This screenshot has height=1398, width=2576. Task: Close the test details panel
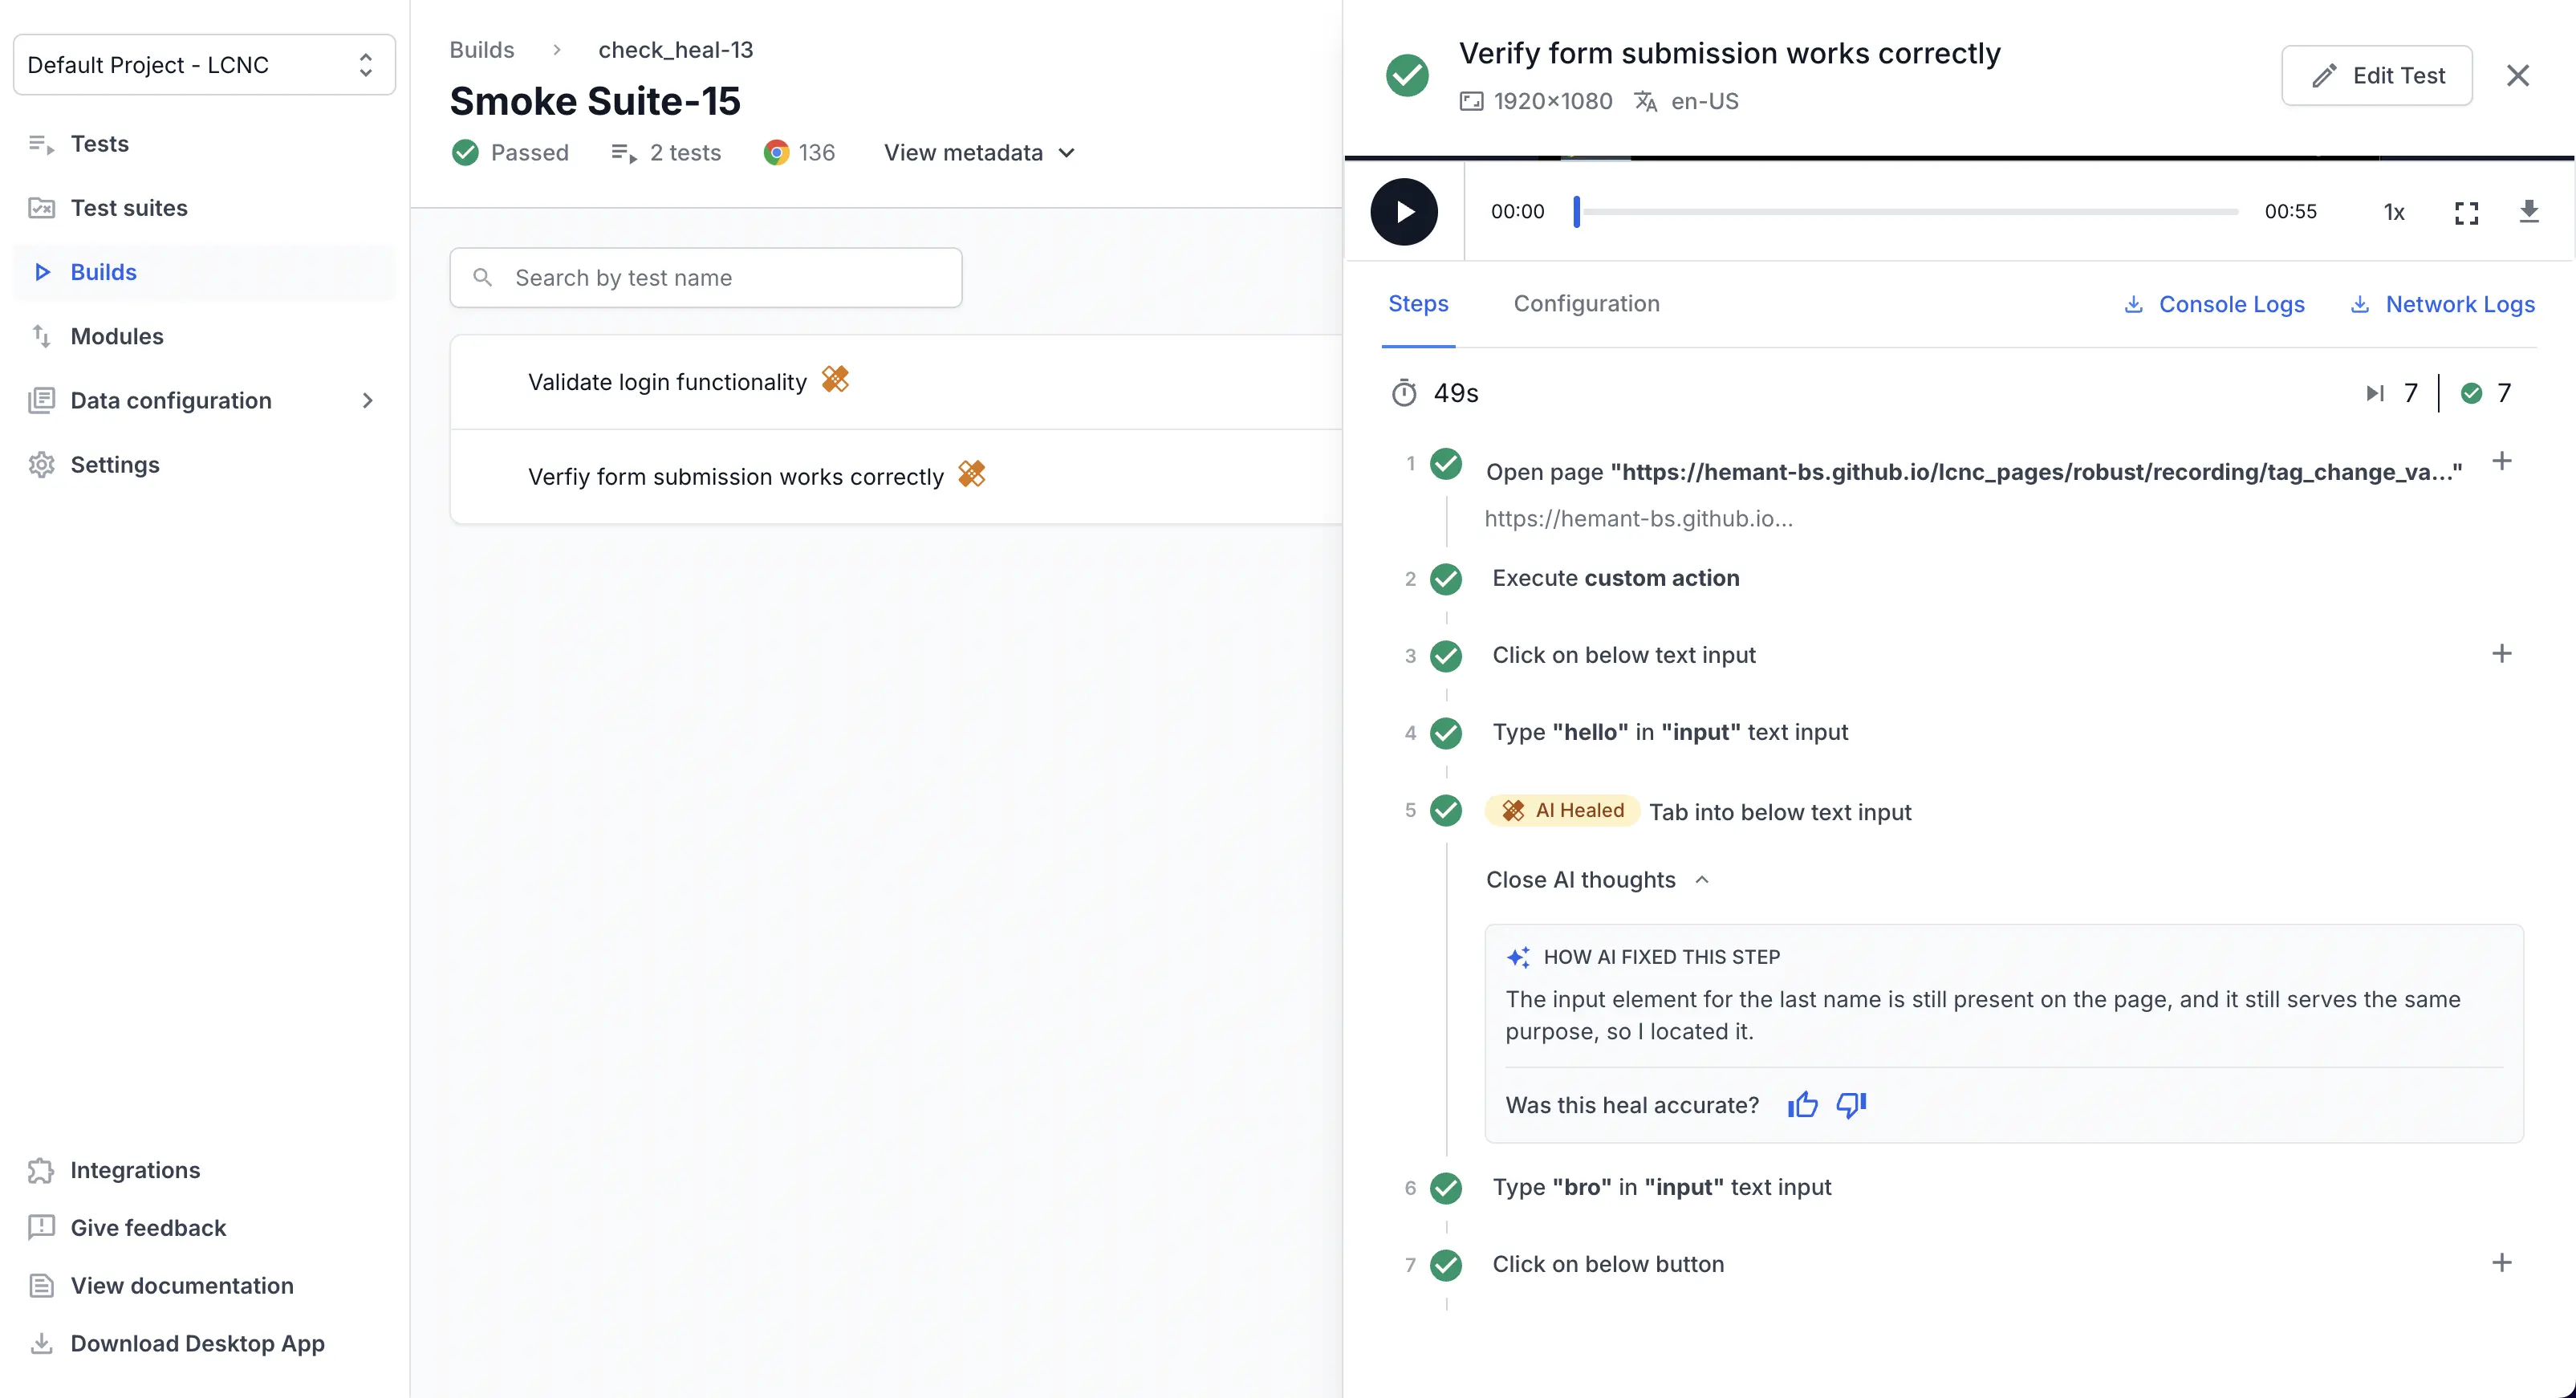point(2517,76)
